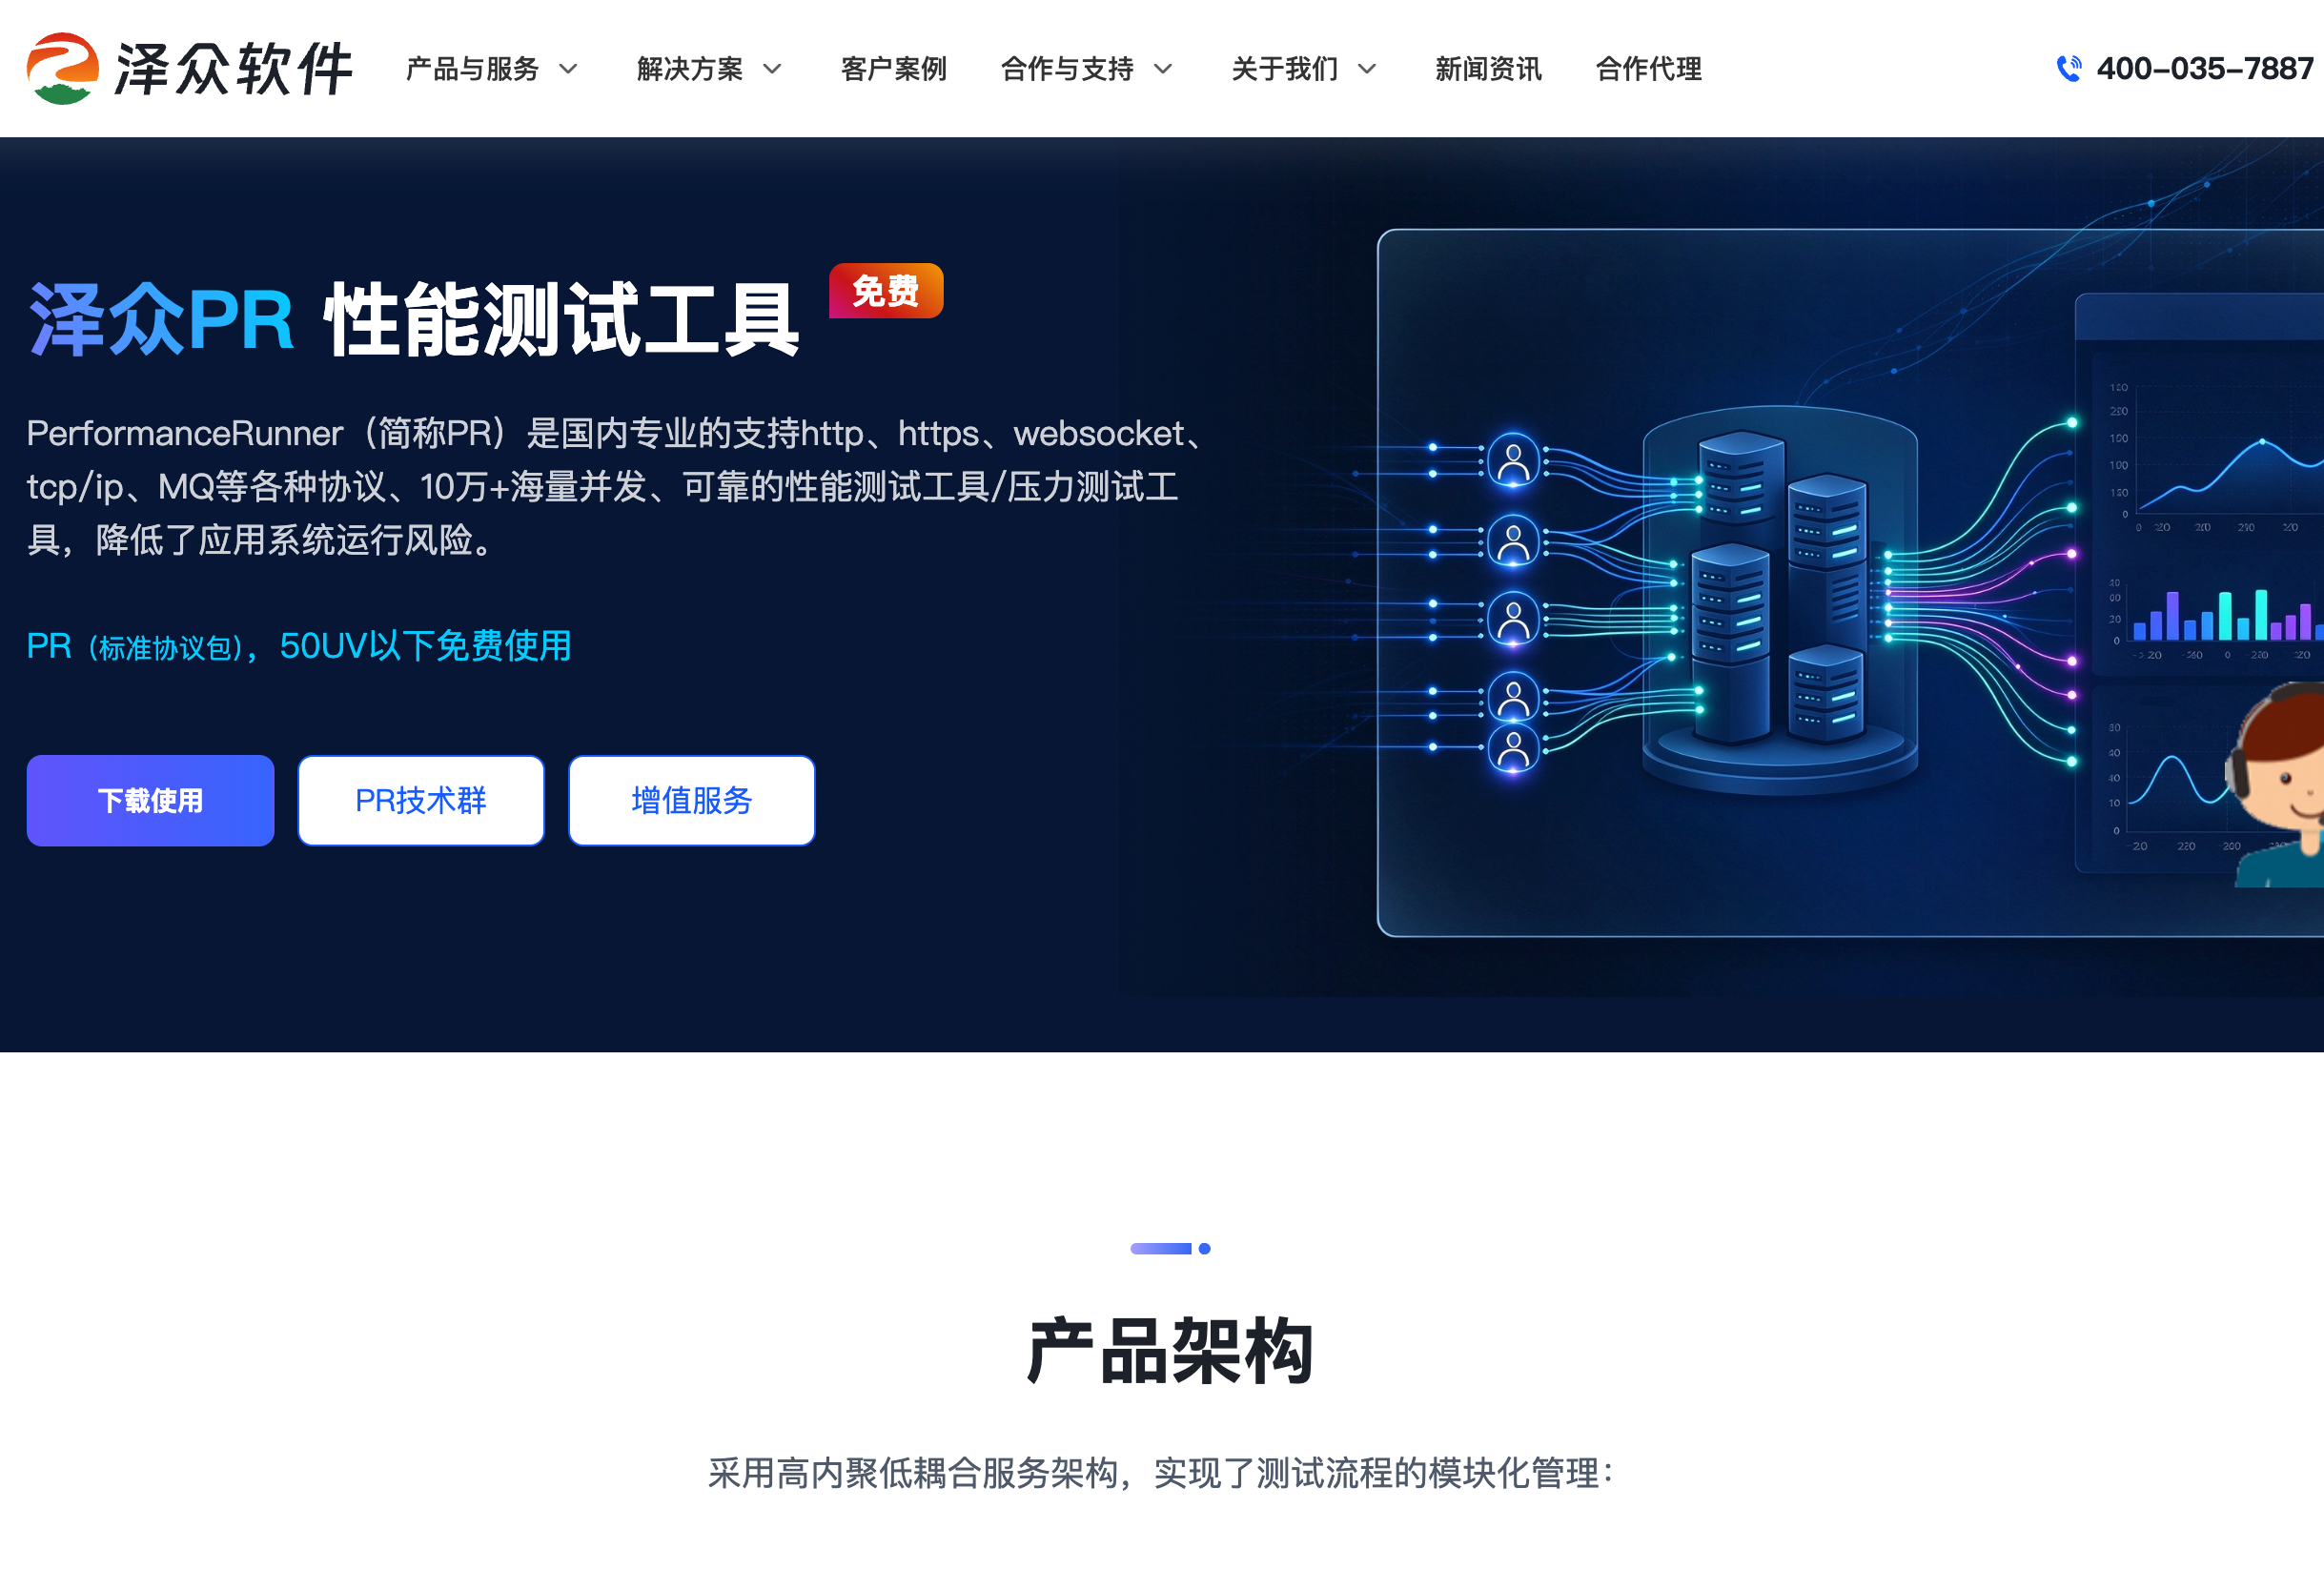Click the 400-035-7887 phone number

point(2204,68)
